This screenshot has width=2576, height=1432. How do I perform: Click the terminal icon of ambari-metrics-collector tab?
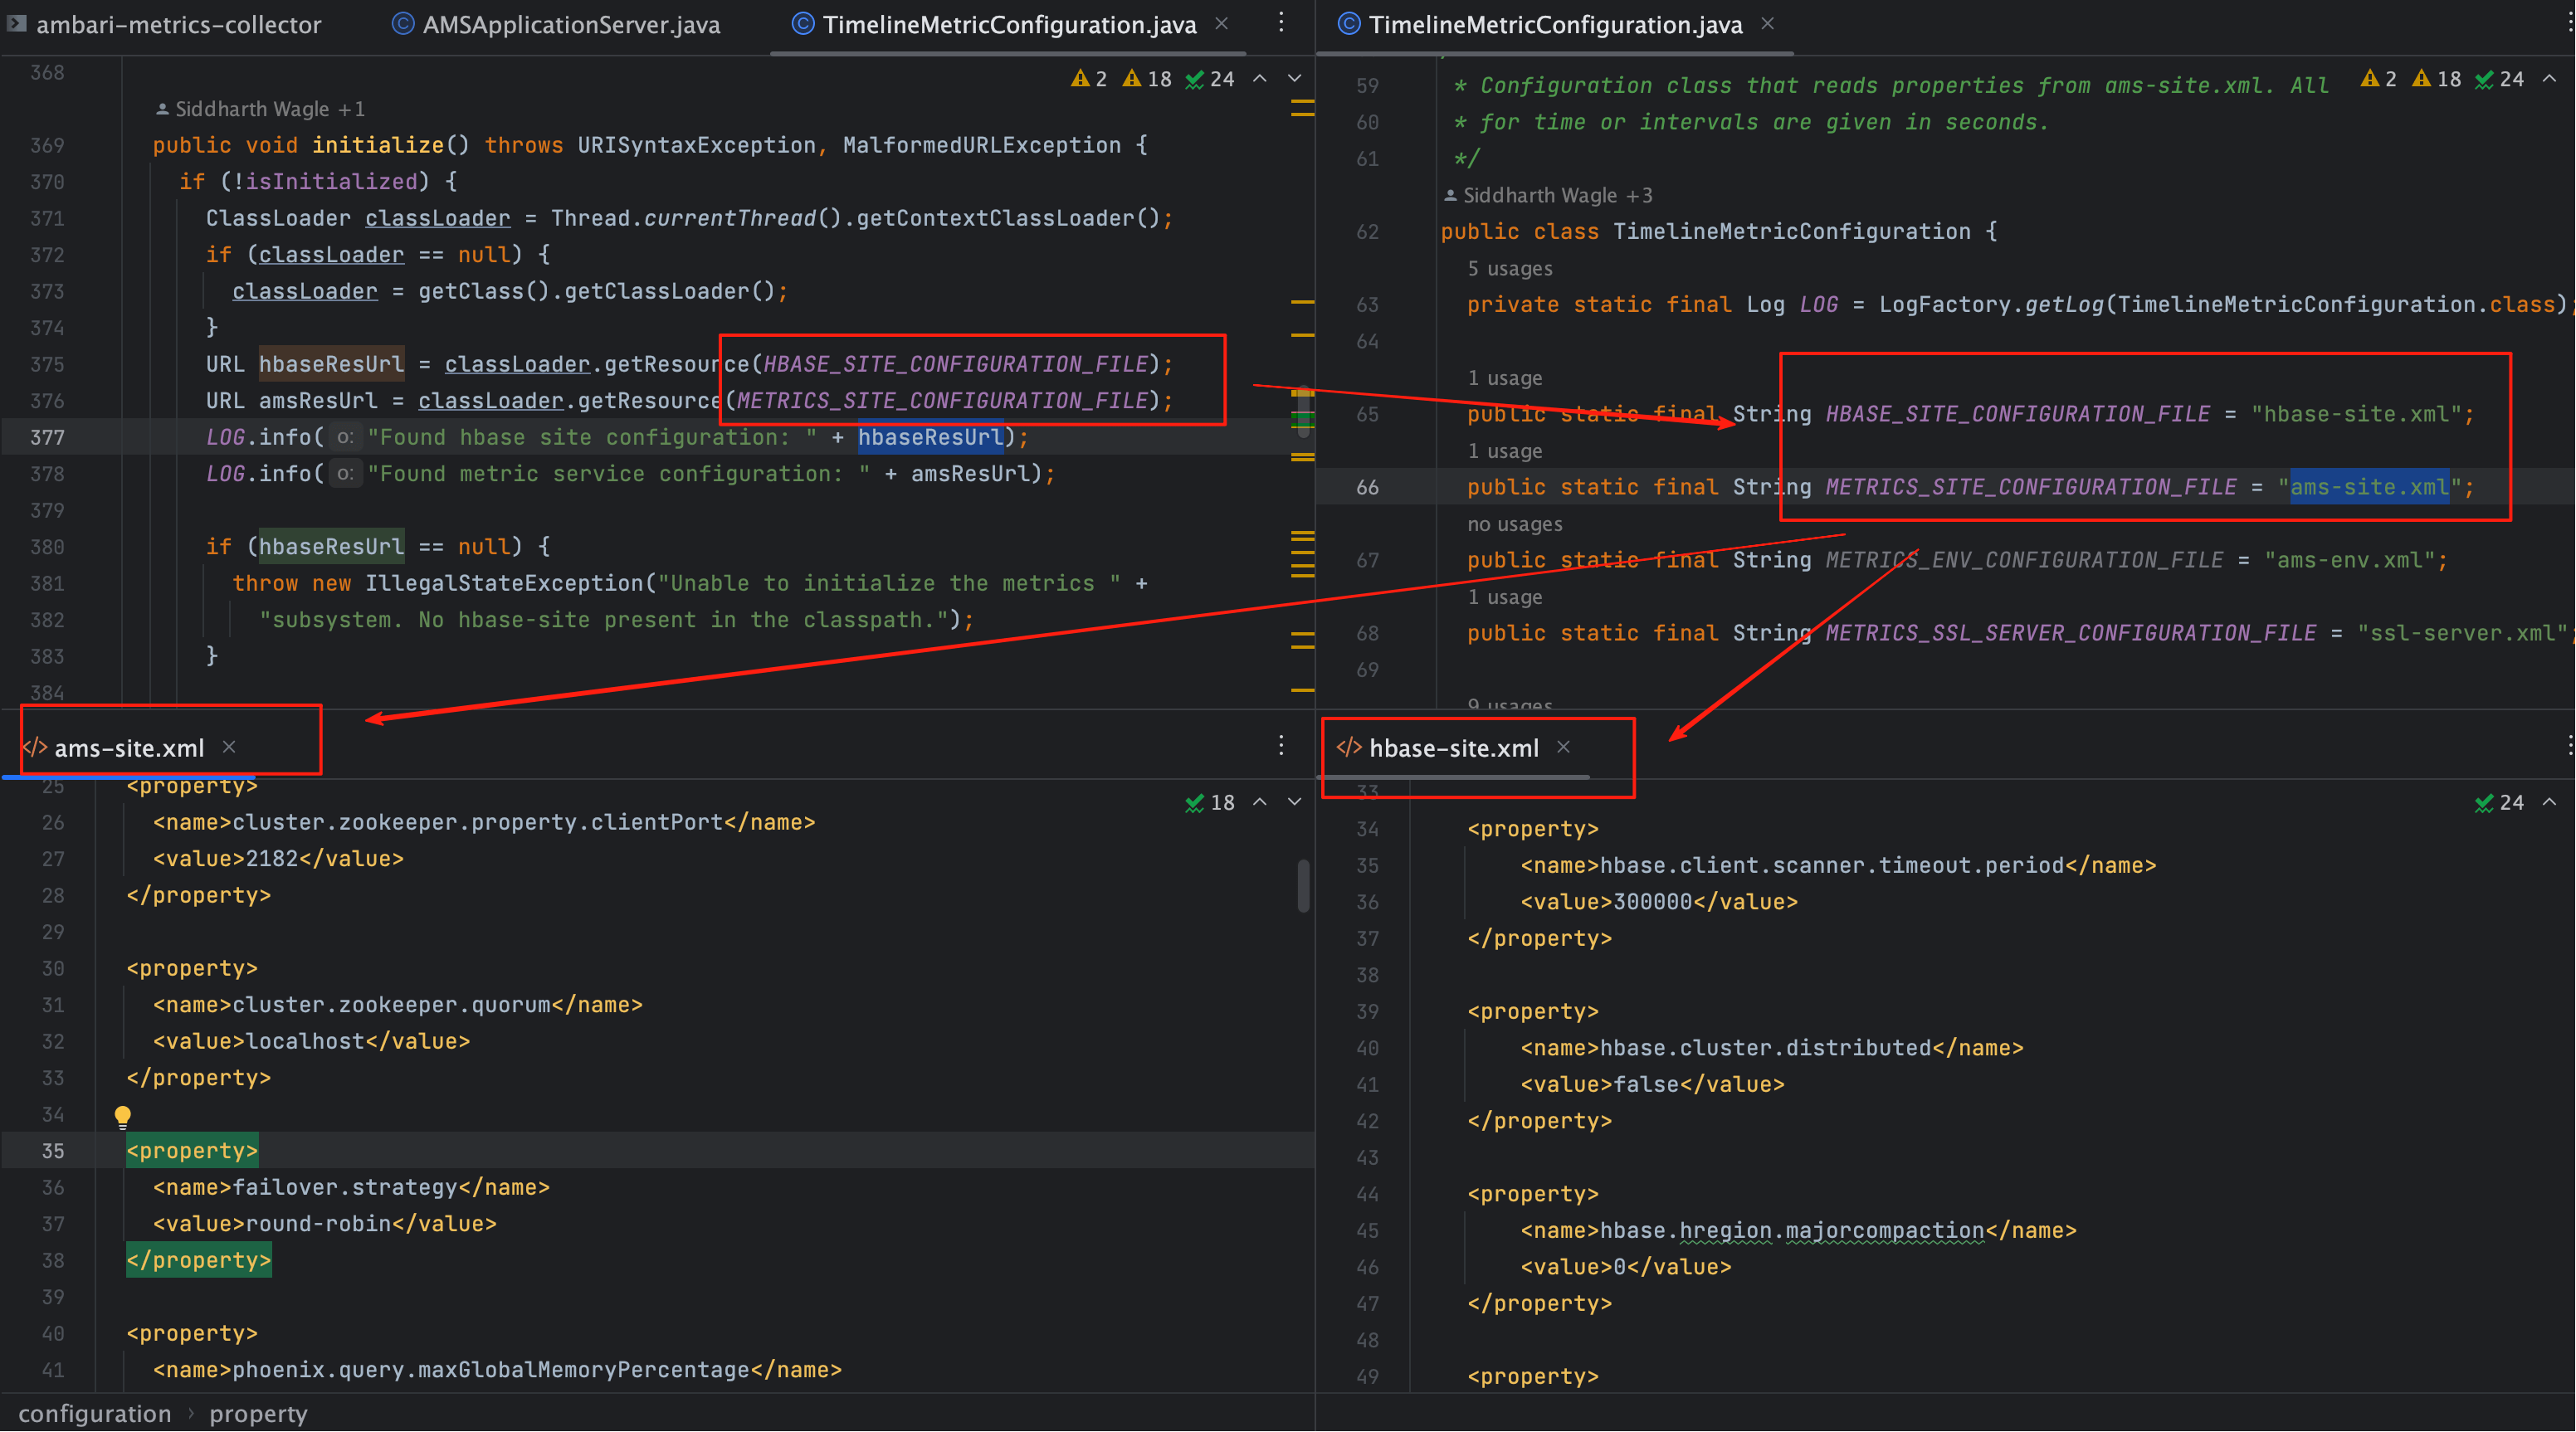[x=16, y=24]
